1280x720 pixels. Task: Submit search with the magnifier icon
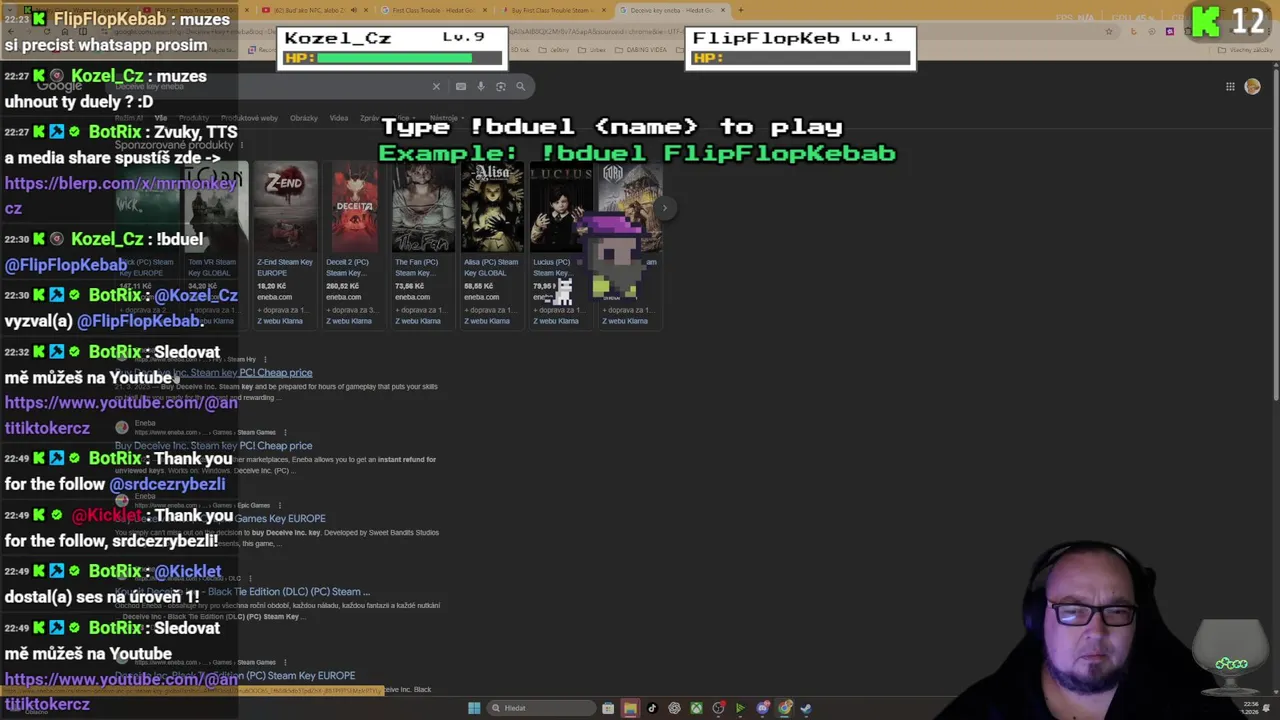[x=520, y=86]
